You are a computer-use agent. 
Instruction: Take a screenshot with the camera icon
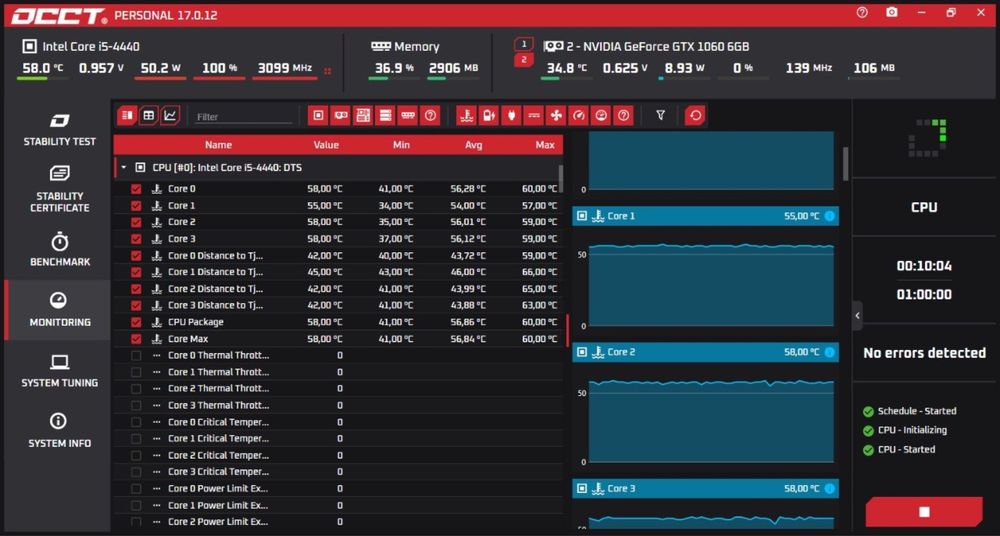892,12
